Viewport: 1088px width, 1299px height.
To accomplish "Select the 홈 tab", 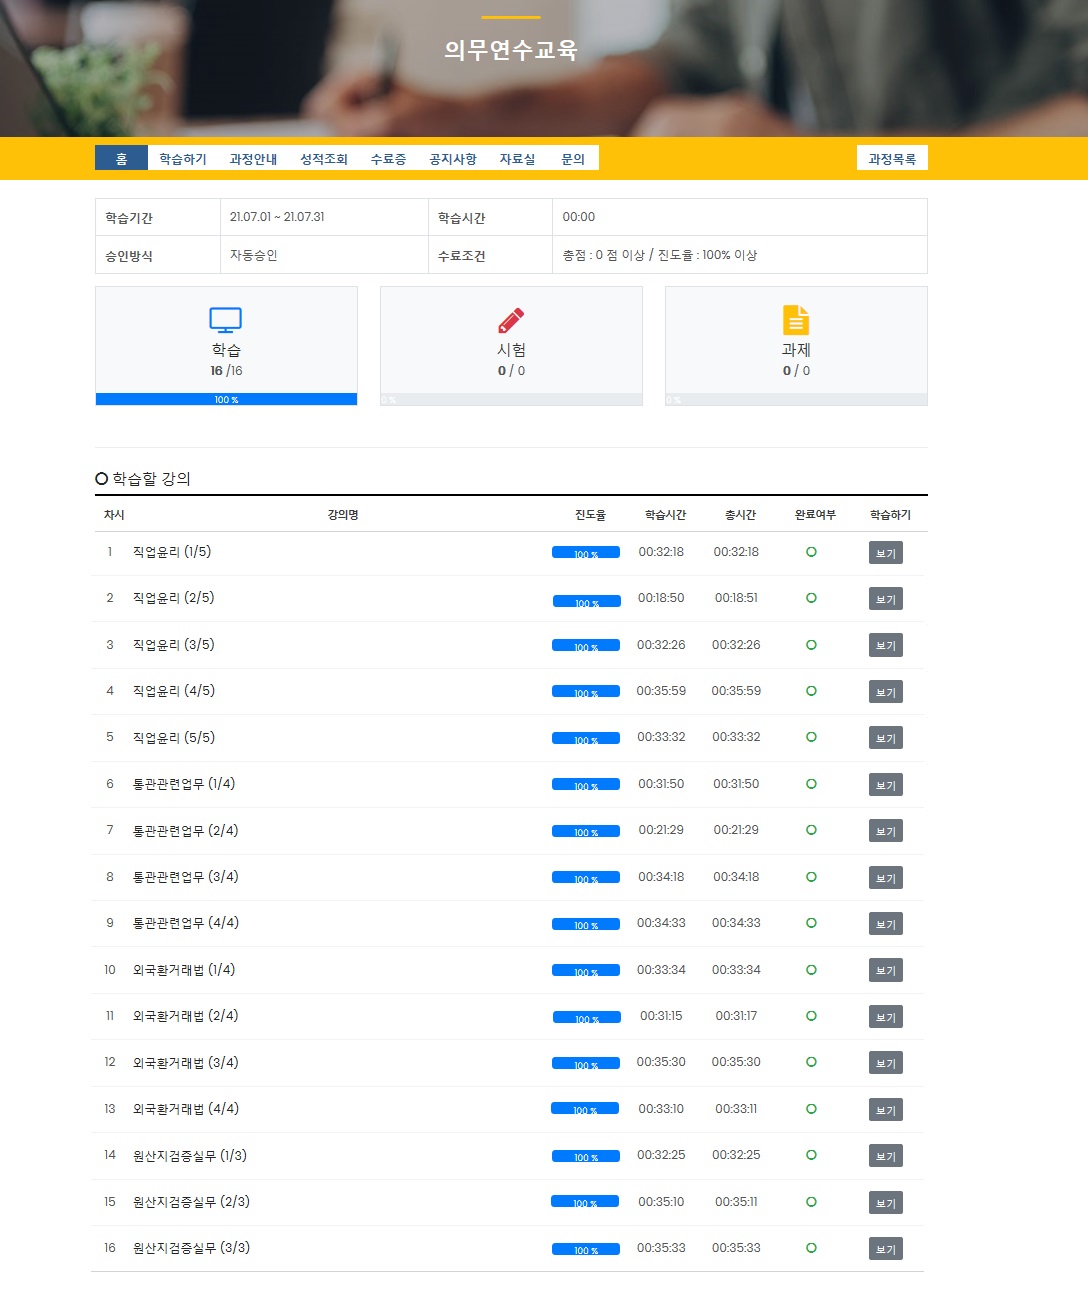I will 121,158.
